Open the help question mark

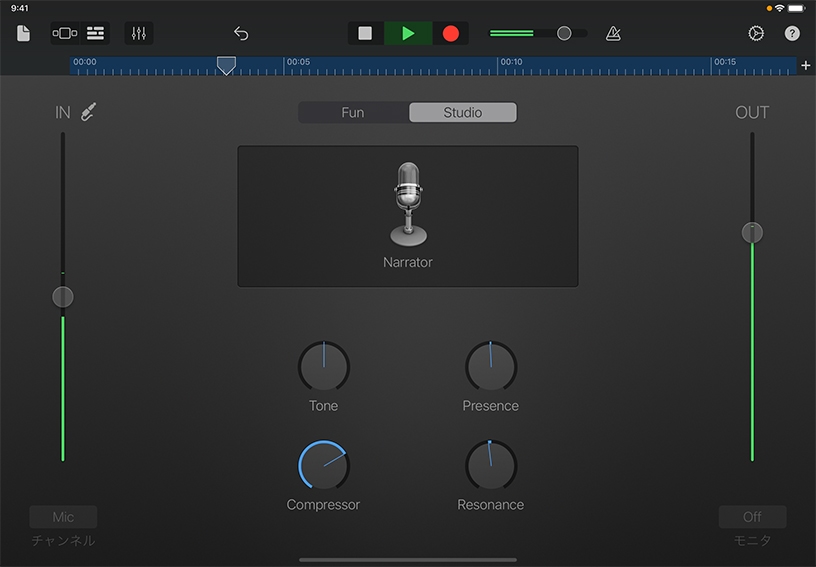click(x=792, y=33)
